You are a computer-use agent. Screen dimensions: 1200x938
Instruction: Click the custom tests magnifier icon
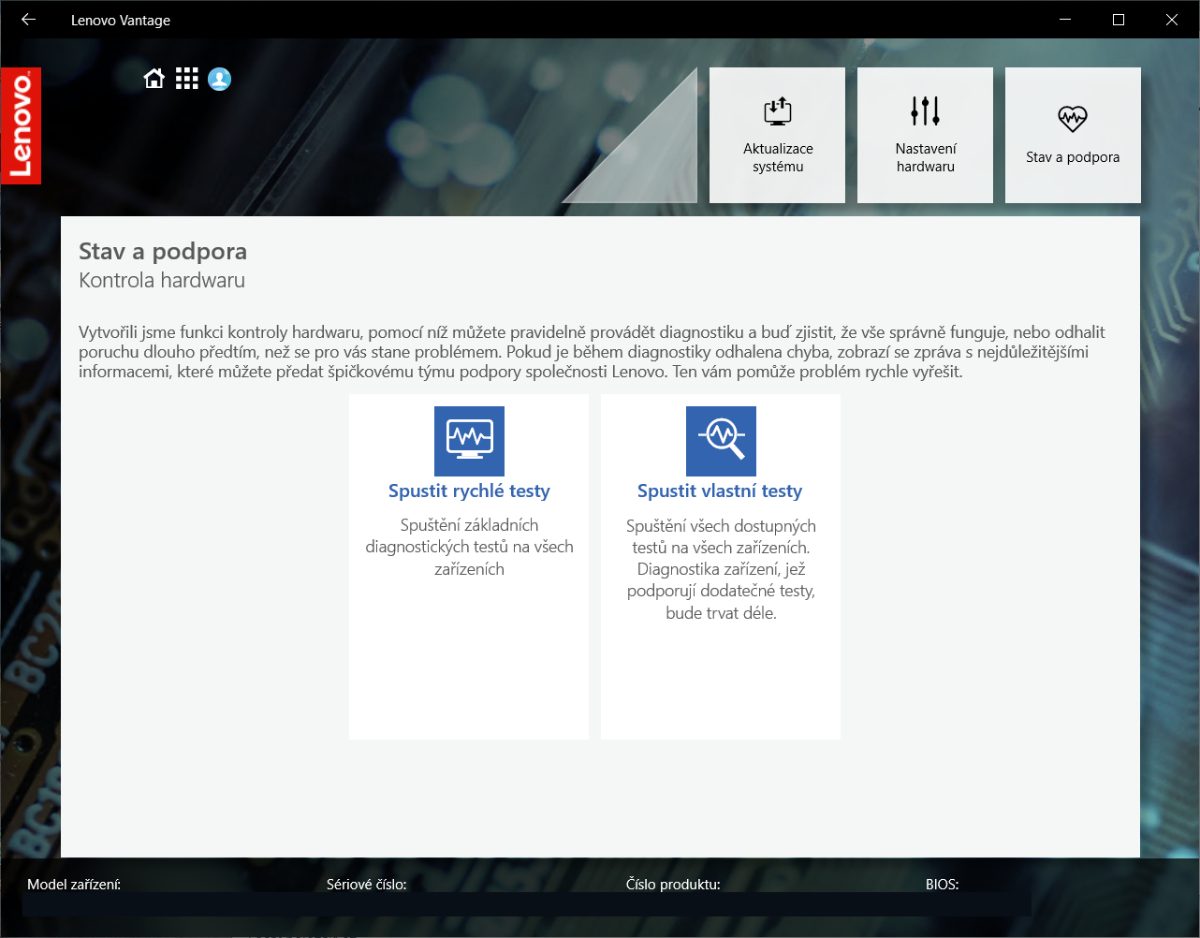(721, 441)
